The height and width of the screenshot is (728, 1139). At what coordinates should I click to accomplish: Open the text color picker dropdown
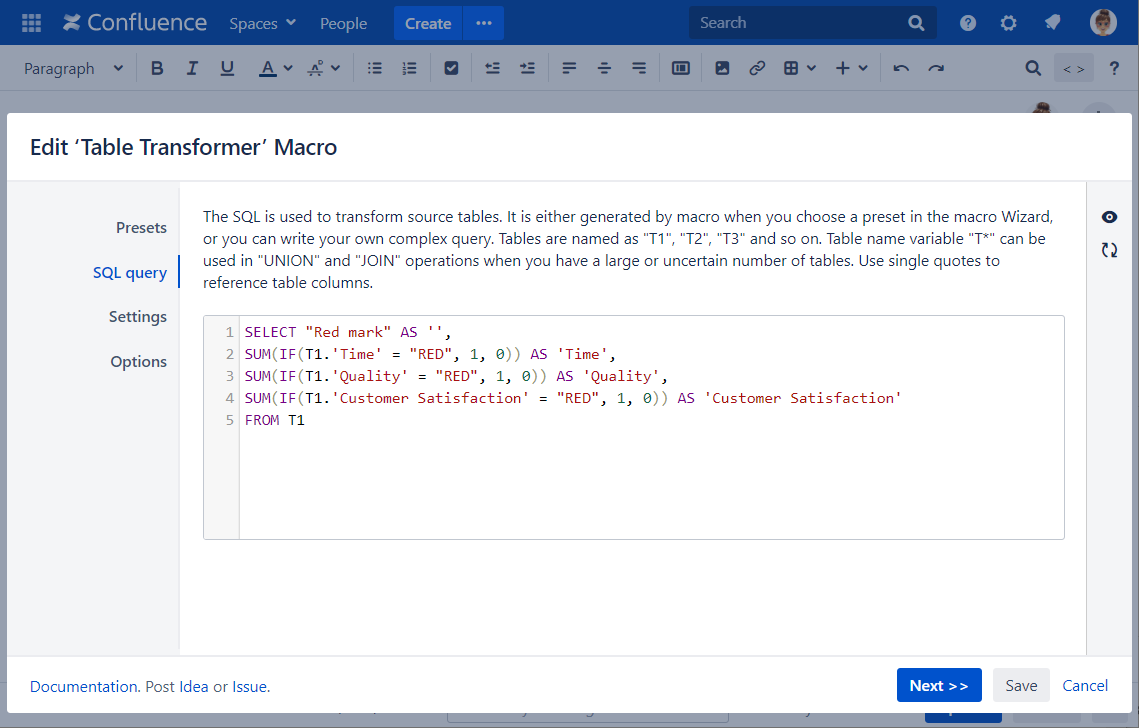coord(288,68)
